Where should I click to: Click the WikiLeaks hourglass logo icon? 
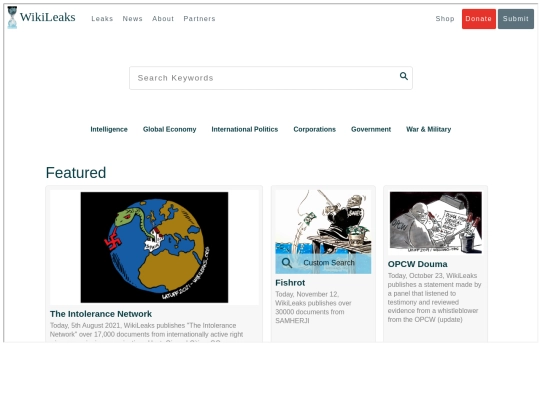[12, 17]
